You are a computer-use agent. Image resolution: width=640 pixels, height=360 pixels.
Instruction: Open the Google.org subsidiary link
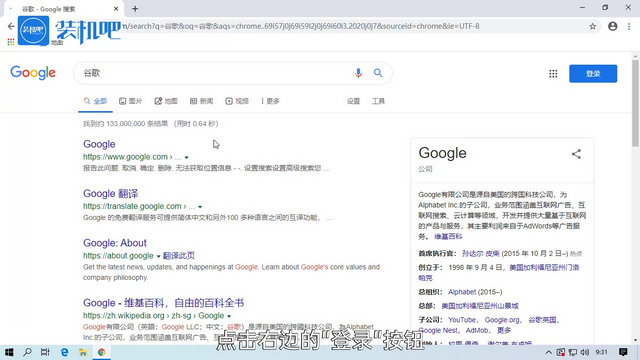[x=502, y=320]
